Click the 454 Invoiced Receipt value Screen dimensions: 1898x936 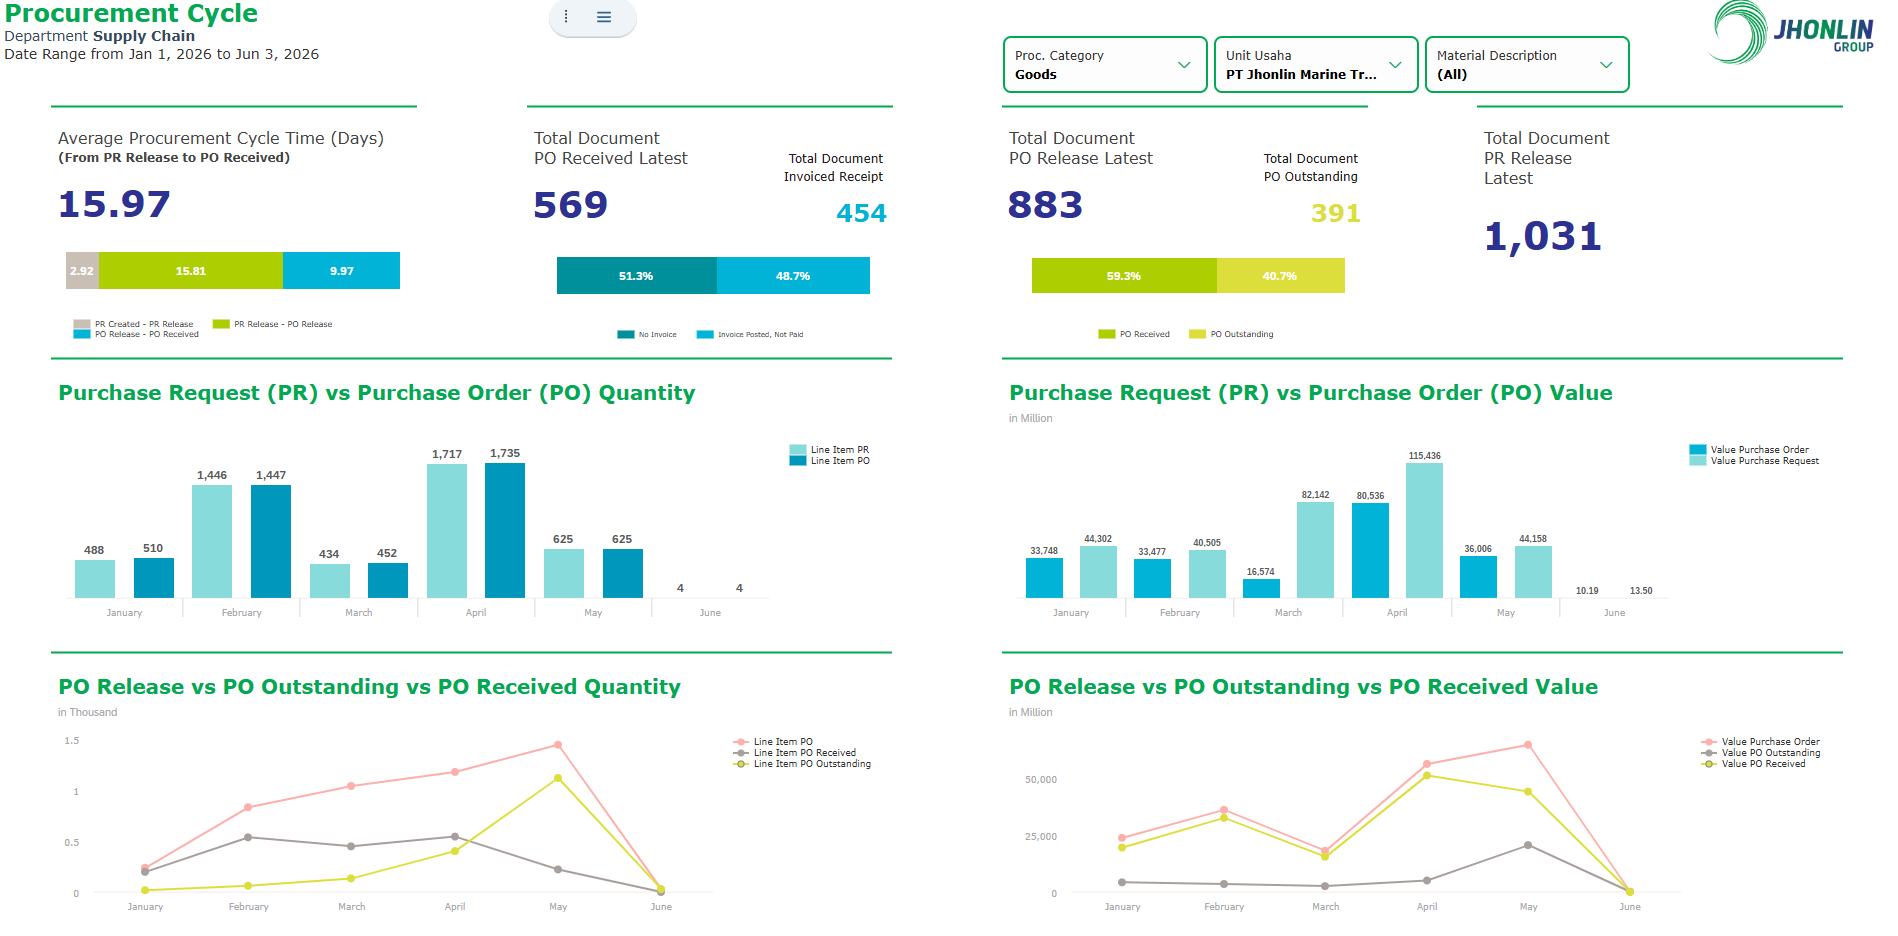click(x=861, y=213)
